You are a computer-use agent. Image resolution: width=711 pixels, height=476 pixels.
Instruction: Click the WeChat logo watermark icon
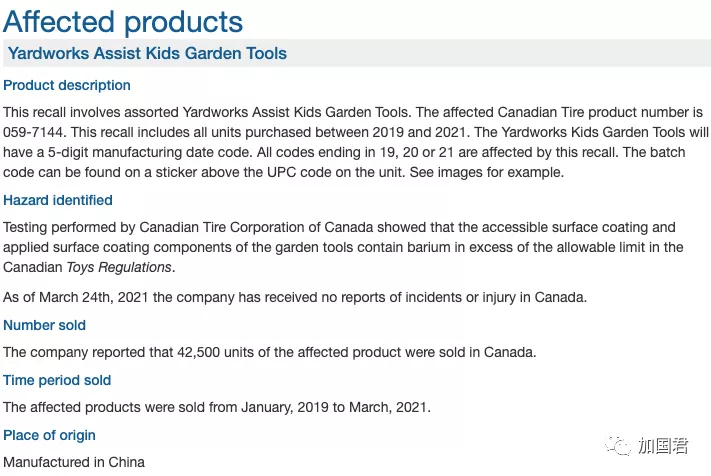pos(618,446)
